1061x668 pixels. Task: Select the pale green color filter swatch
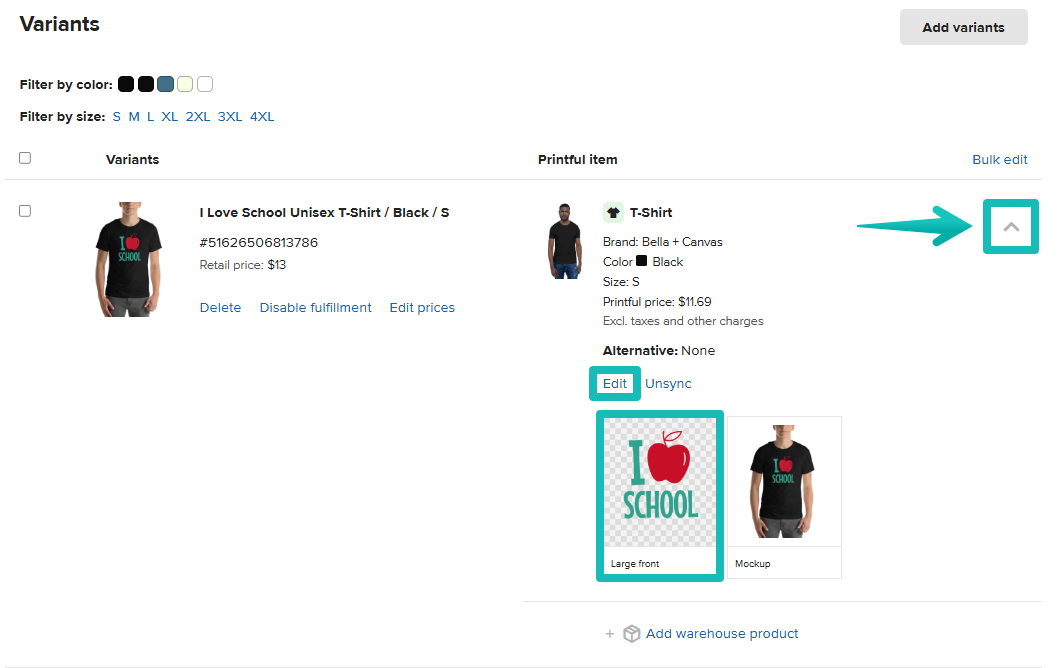click(185, 84)
